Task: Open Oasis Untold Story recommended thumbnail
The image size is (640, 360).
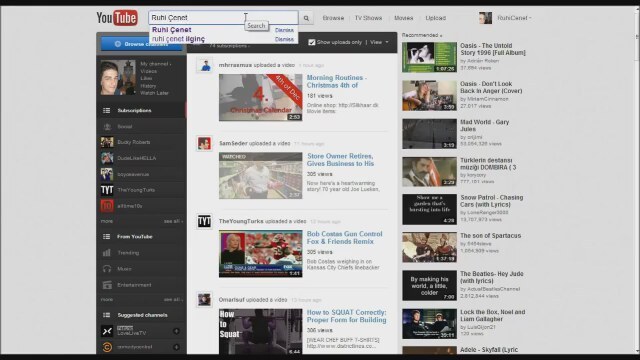Action: [x=429, y=57]
